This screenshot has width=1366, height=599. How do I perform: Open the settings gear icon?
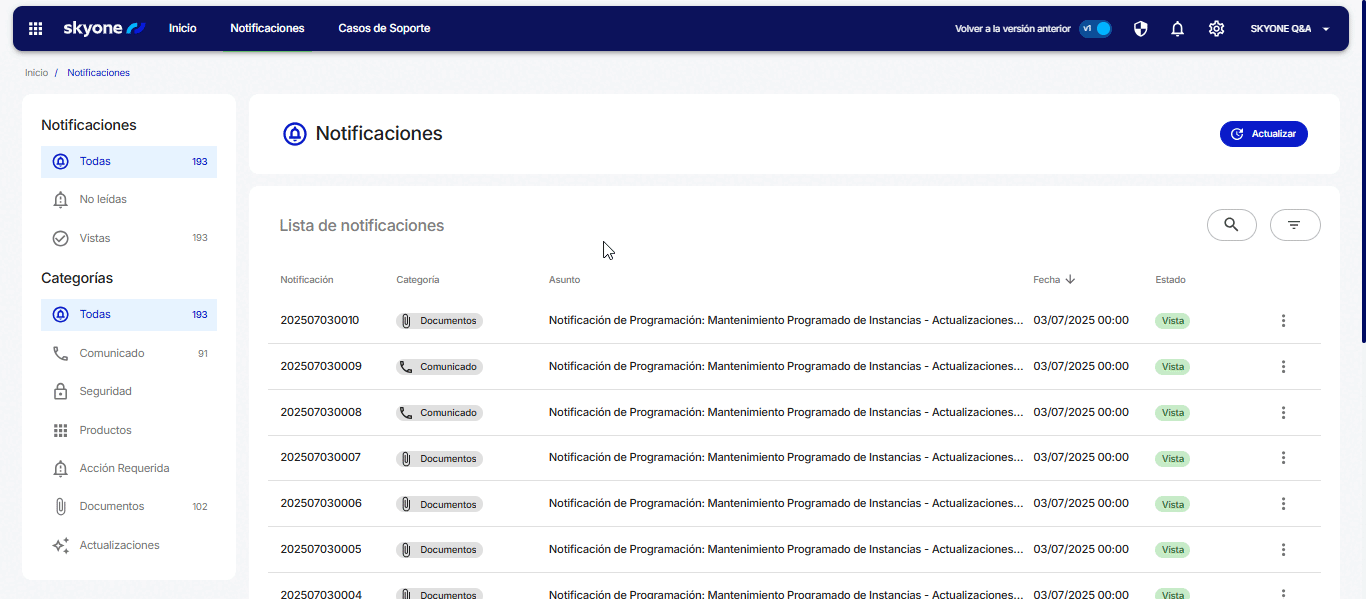click(x=1216, y=29)
